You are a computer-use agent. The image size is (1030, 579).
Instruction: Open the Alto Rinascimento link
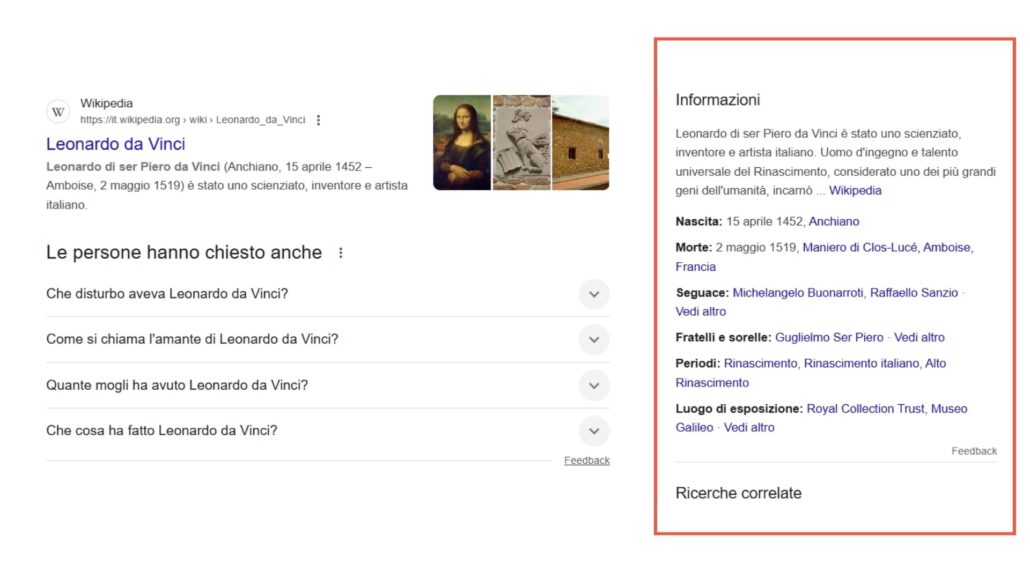[x=811, y=373]
